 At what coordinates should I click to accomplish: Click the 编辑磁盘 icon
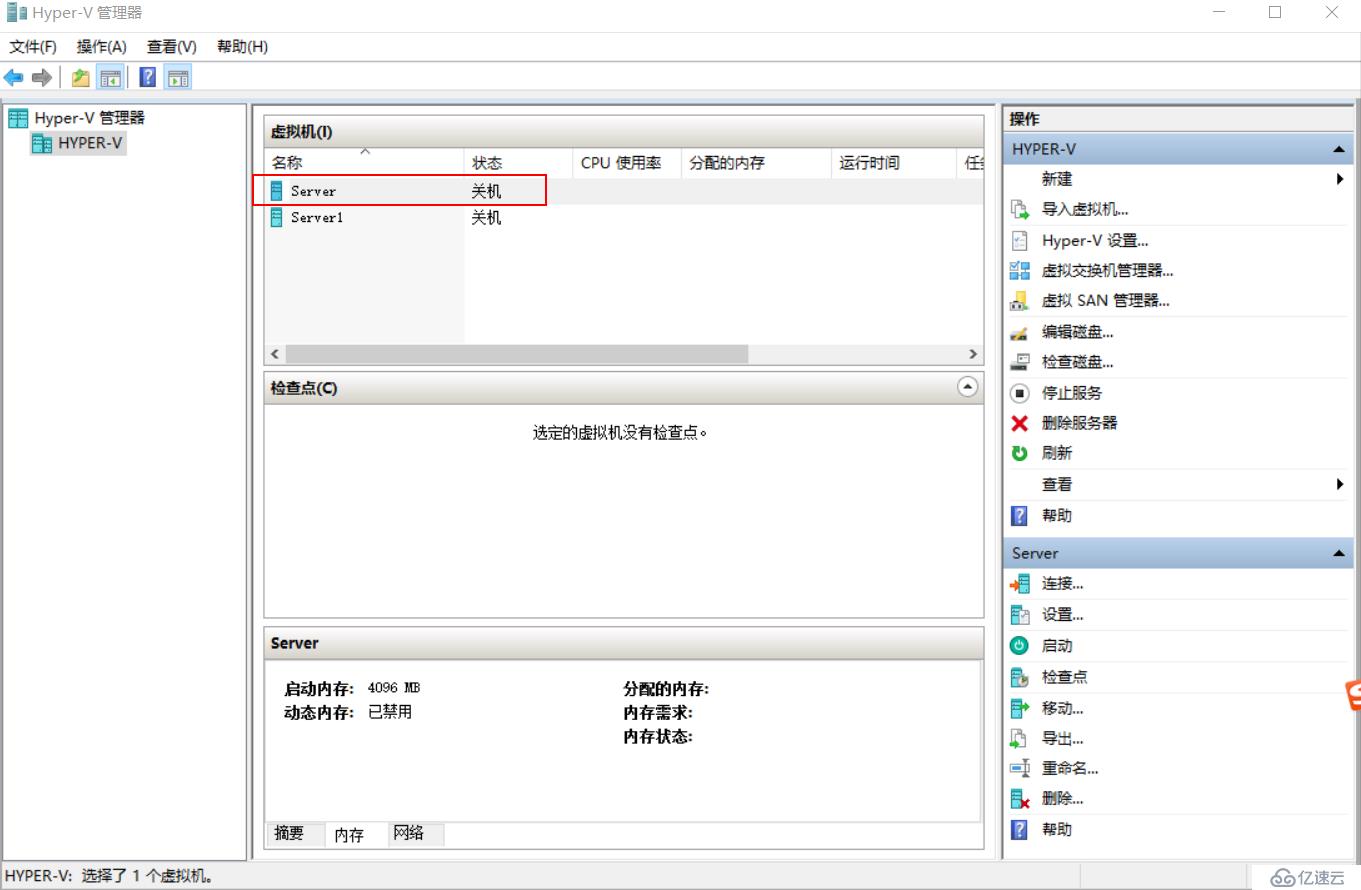[1020, 332]
